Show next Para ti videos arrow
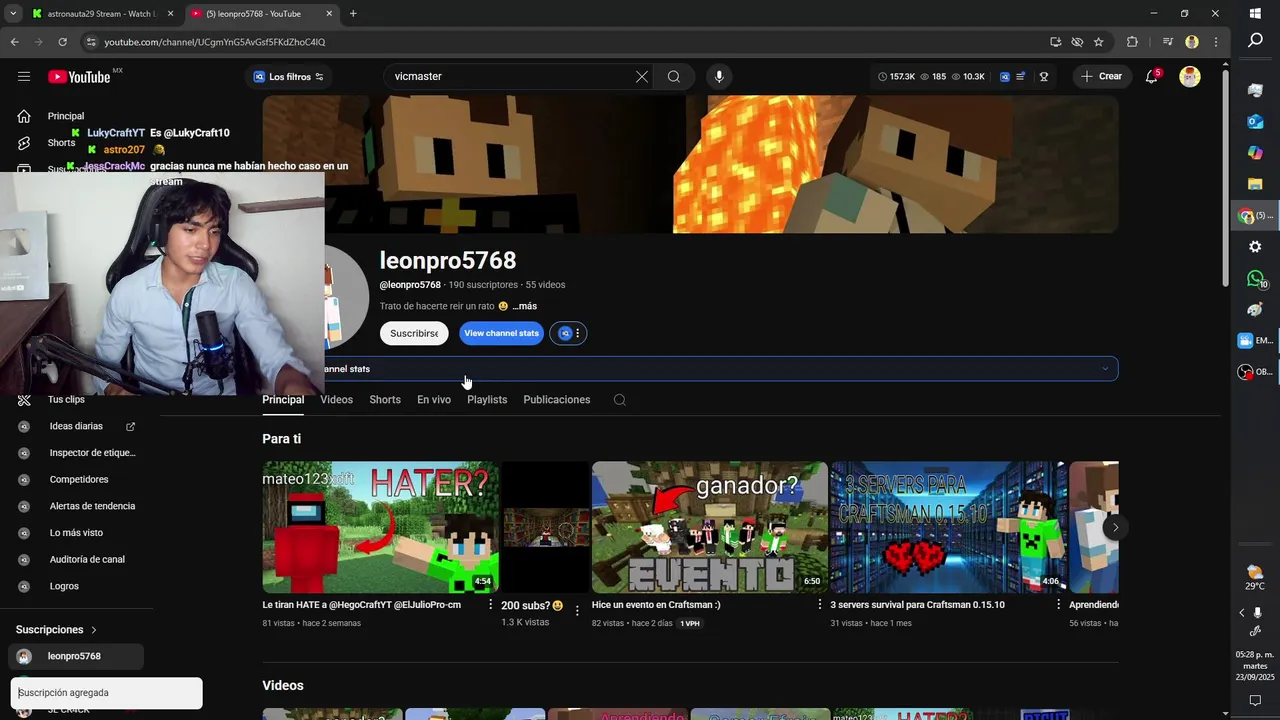Screen dimensions: 1280x720 click(1115, 527)
